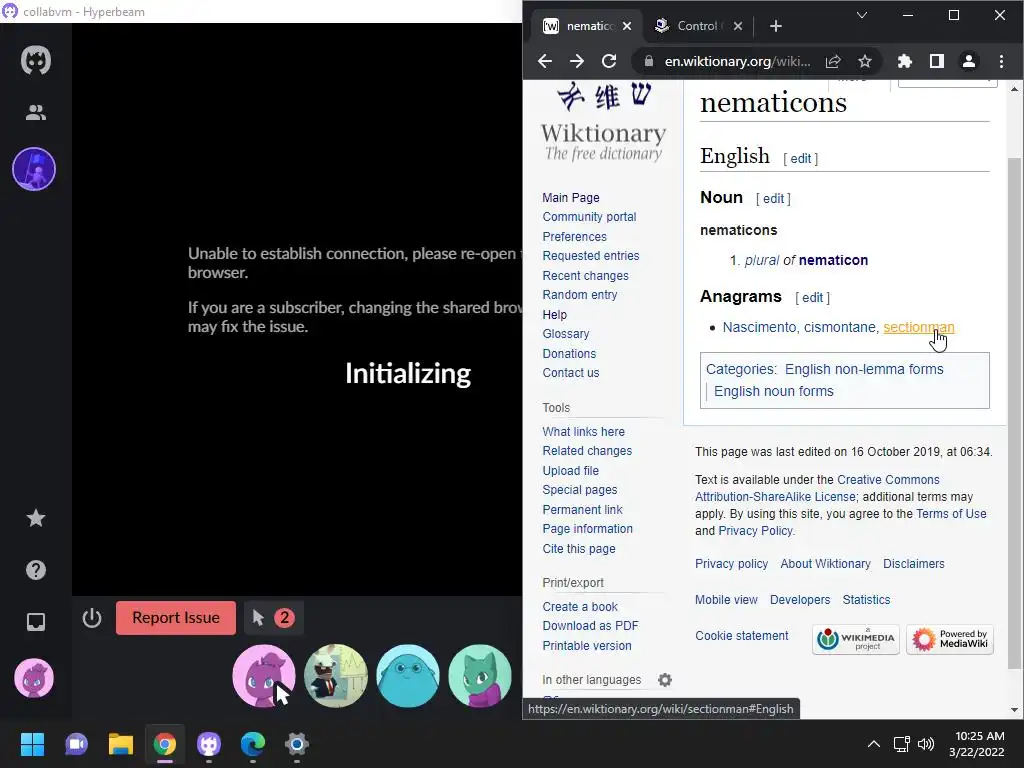The image size is (1024, 768).
Task: Open the Random entry link
Action: 579,295
